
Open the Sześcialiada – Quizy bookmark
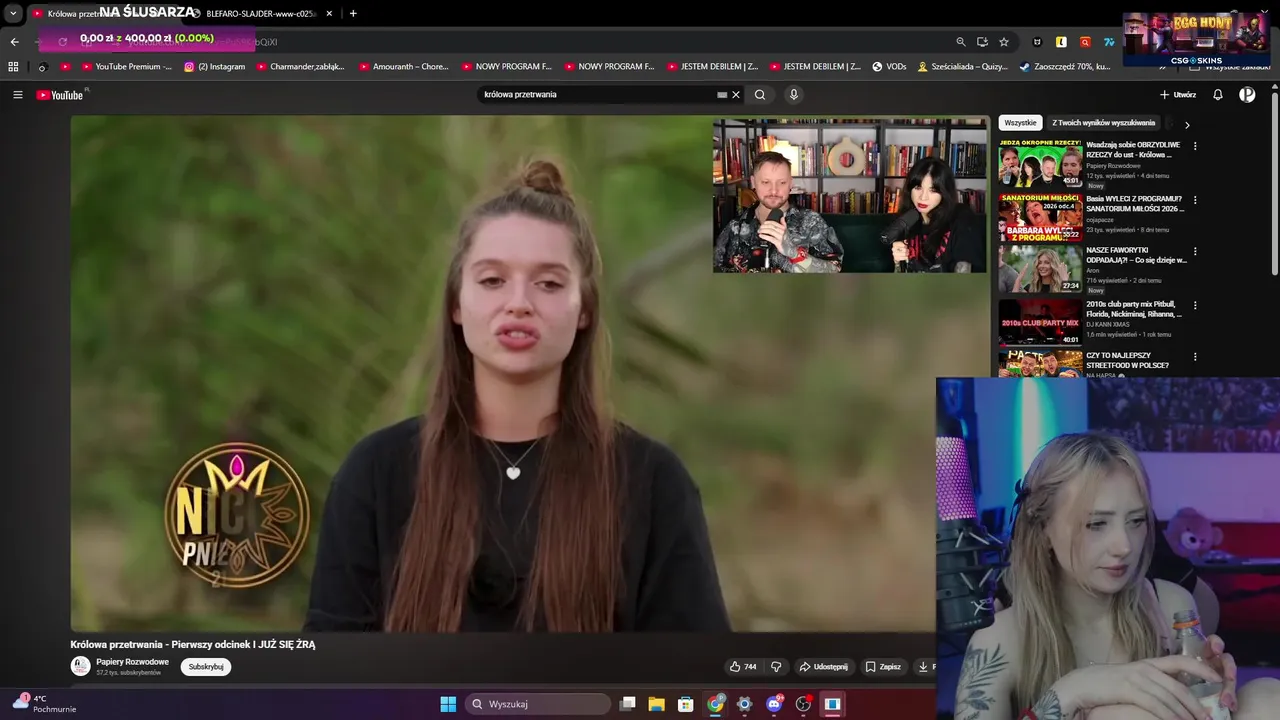[x=962, y=67]
